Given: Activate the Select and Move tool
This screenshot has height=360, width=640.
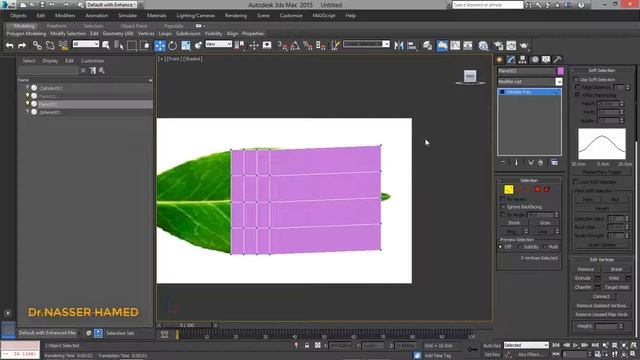Looking at the screenshot, I should pos(160,45).
